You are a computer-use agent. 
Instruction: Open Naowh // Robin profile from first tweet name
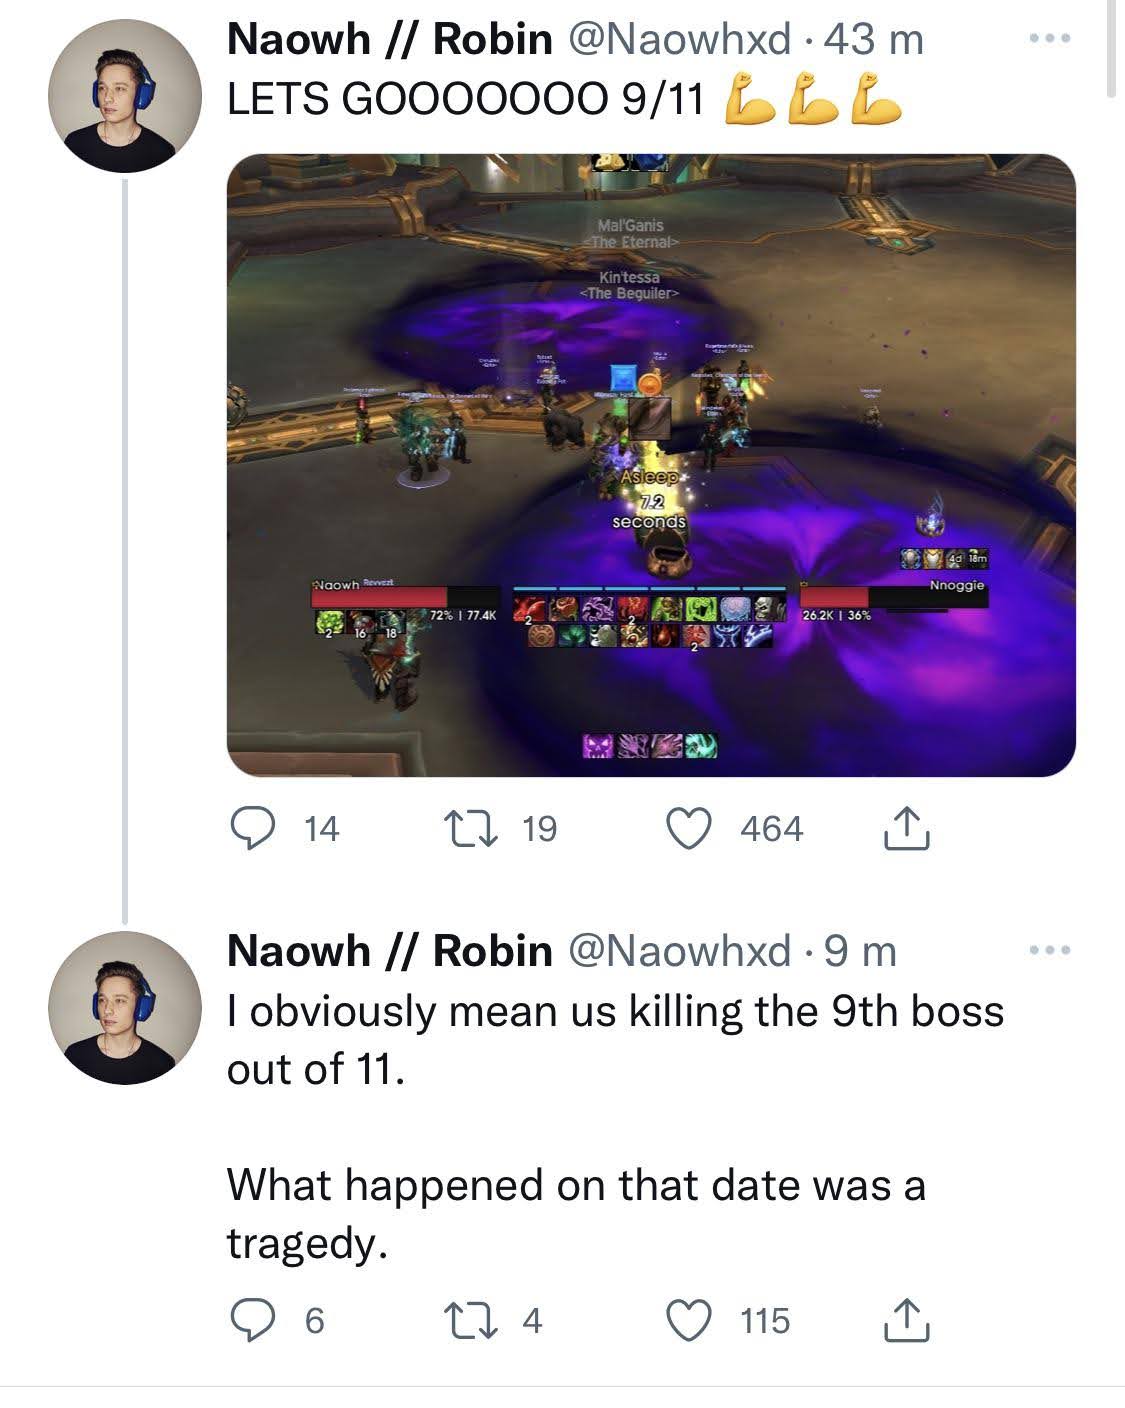[x=390, y=40]
